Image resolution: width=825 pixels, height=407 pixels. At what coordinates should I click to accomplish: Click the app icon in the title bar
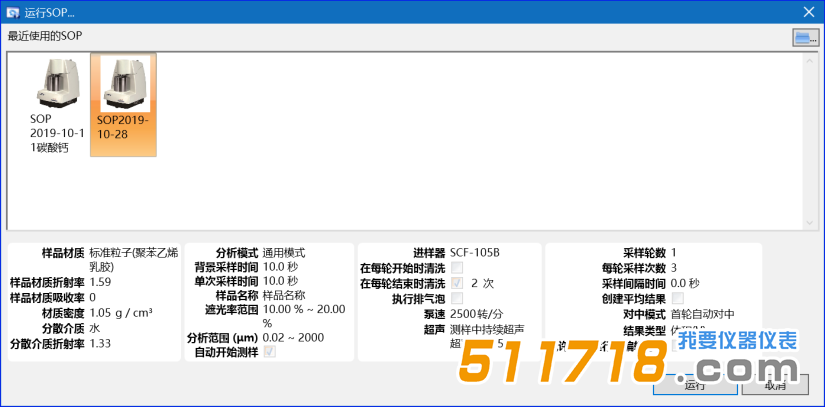click(x=14, y=12)
